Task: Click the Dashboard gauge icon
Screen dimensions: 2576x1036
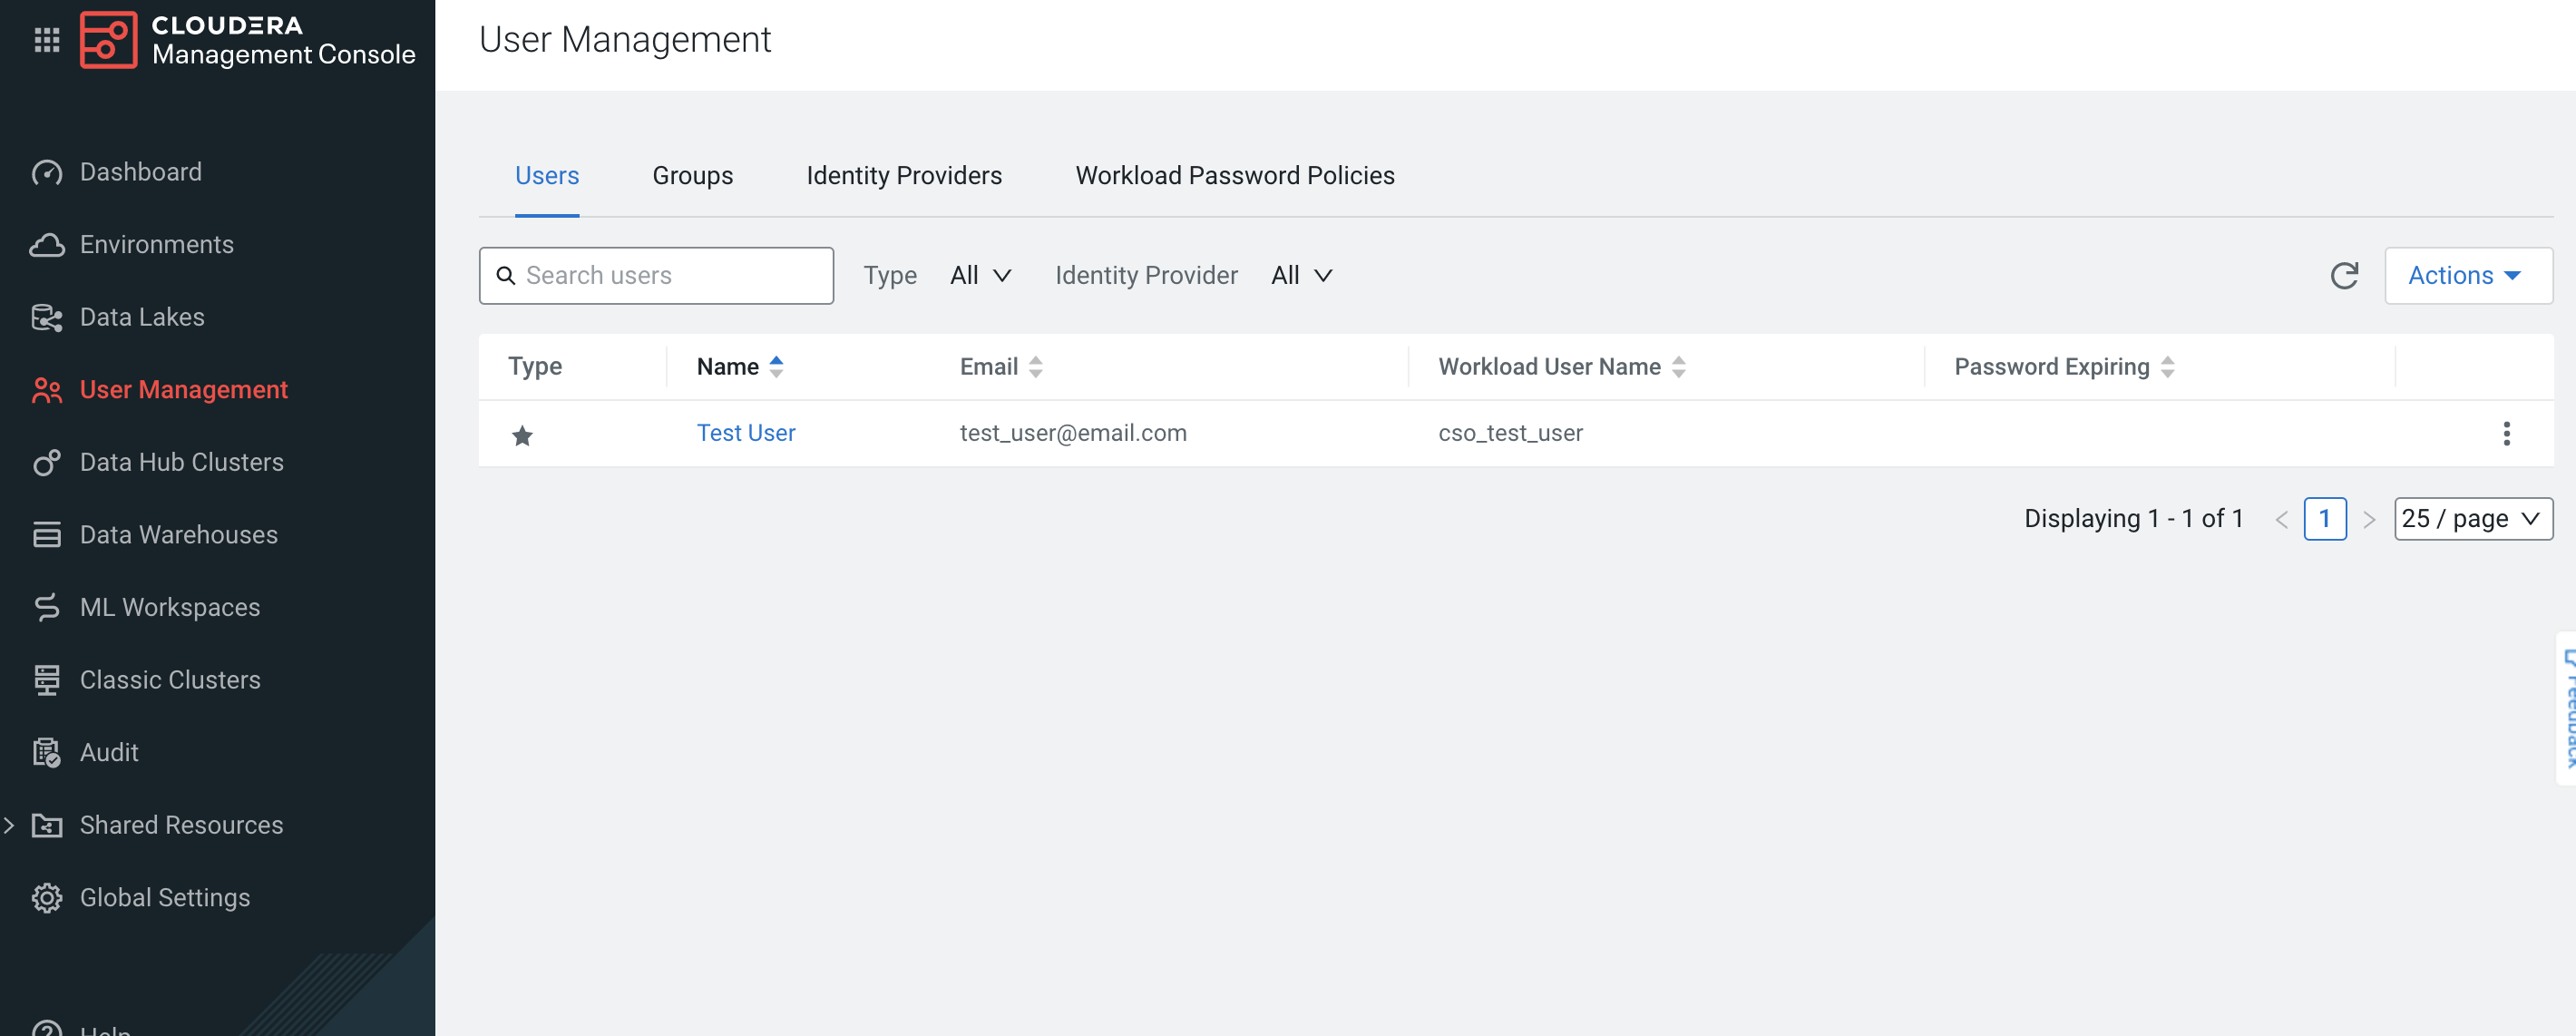Action: [x=47, y=172]
